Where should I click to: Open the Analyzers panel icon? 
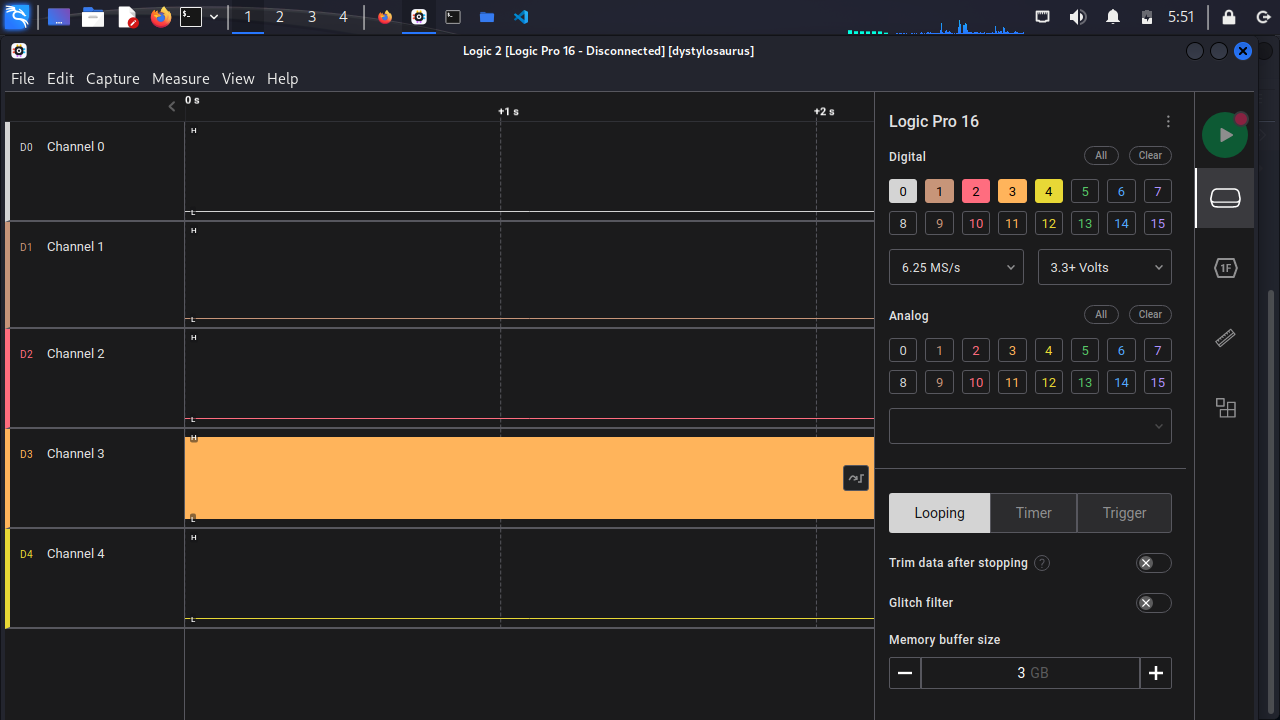(x=1224, y=268)
